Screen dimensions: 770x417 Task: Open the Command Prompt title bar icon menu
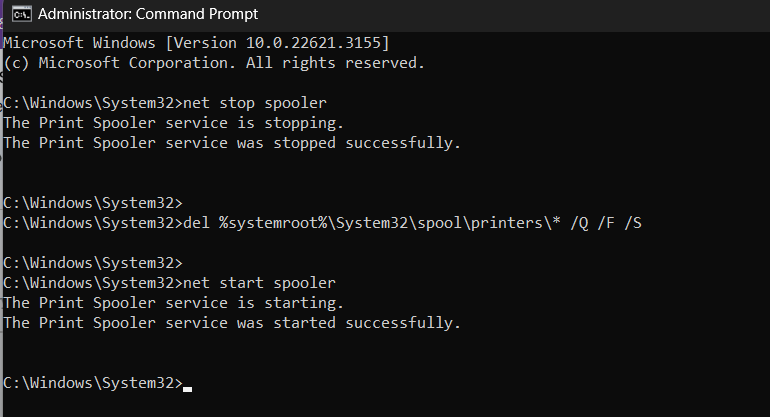pyautogui.click(x=22, y=14)
